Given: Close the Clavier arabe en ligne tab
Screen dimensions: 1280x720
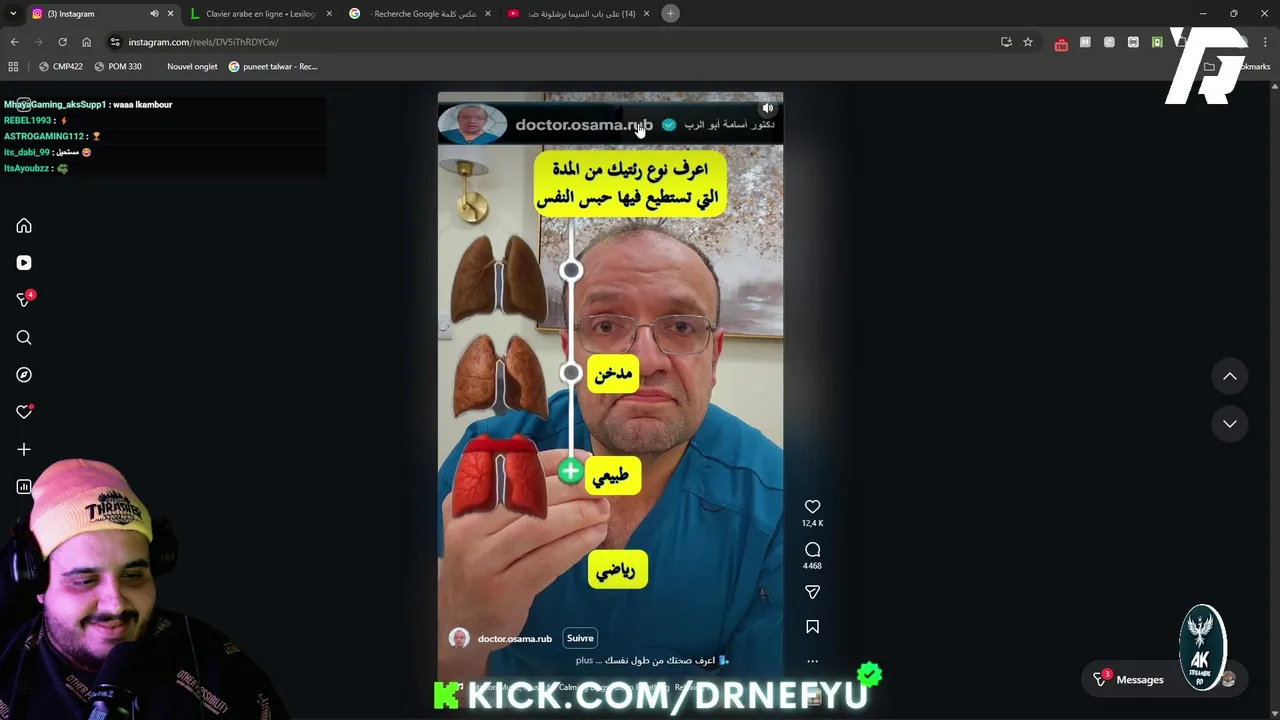Looking at the screenshot, I should (x=329, y=13).
